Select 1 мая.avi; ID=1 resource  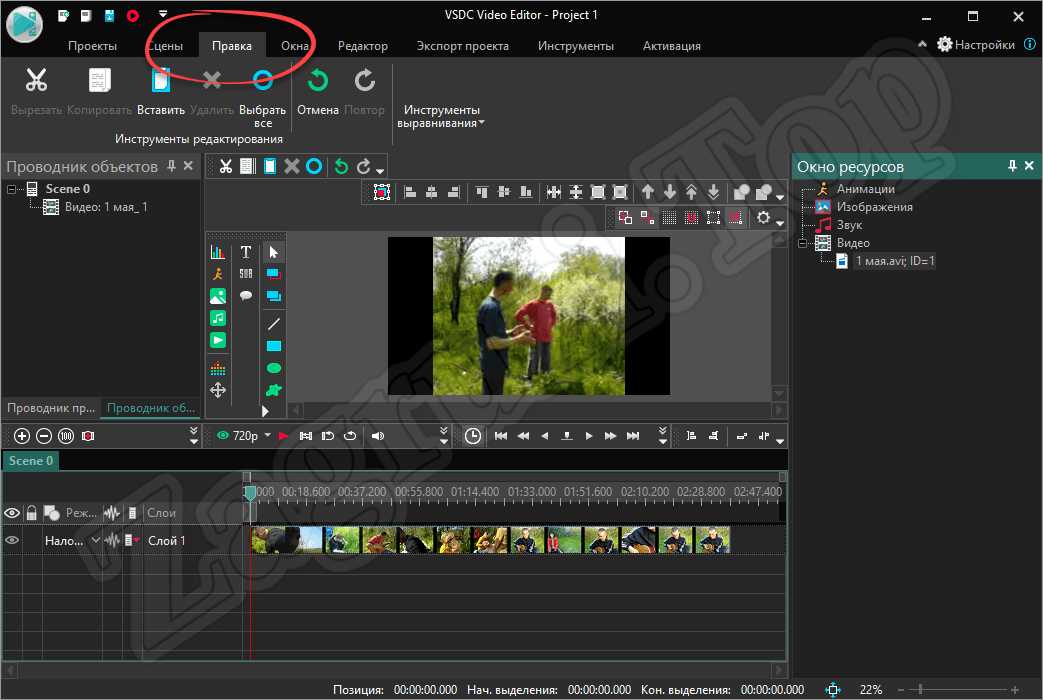point(895,261)
